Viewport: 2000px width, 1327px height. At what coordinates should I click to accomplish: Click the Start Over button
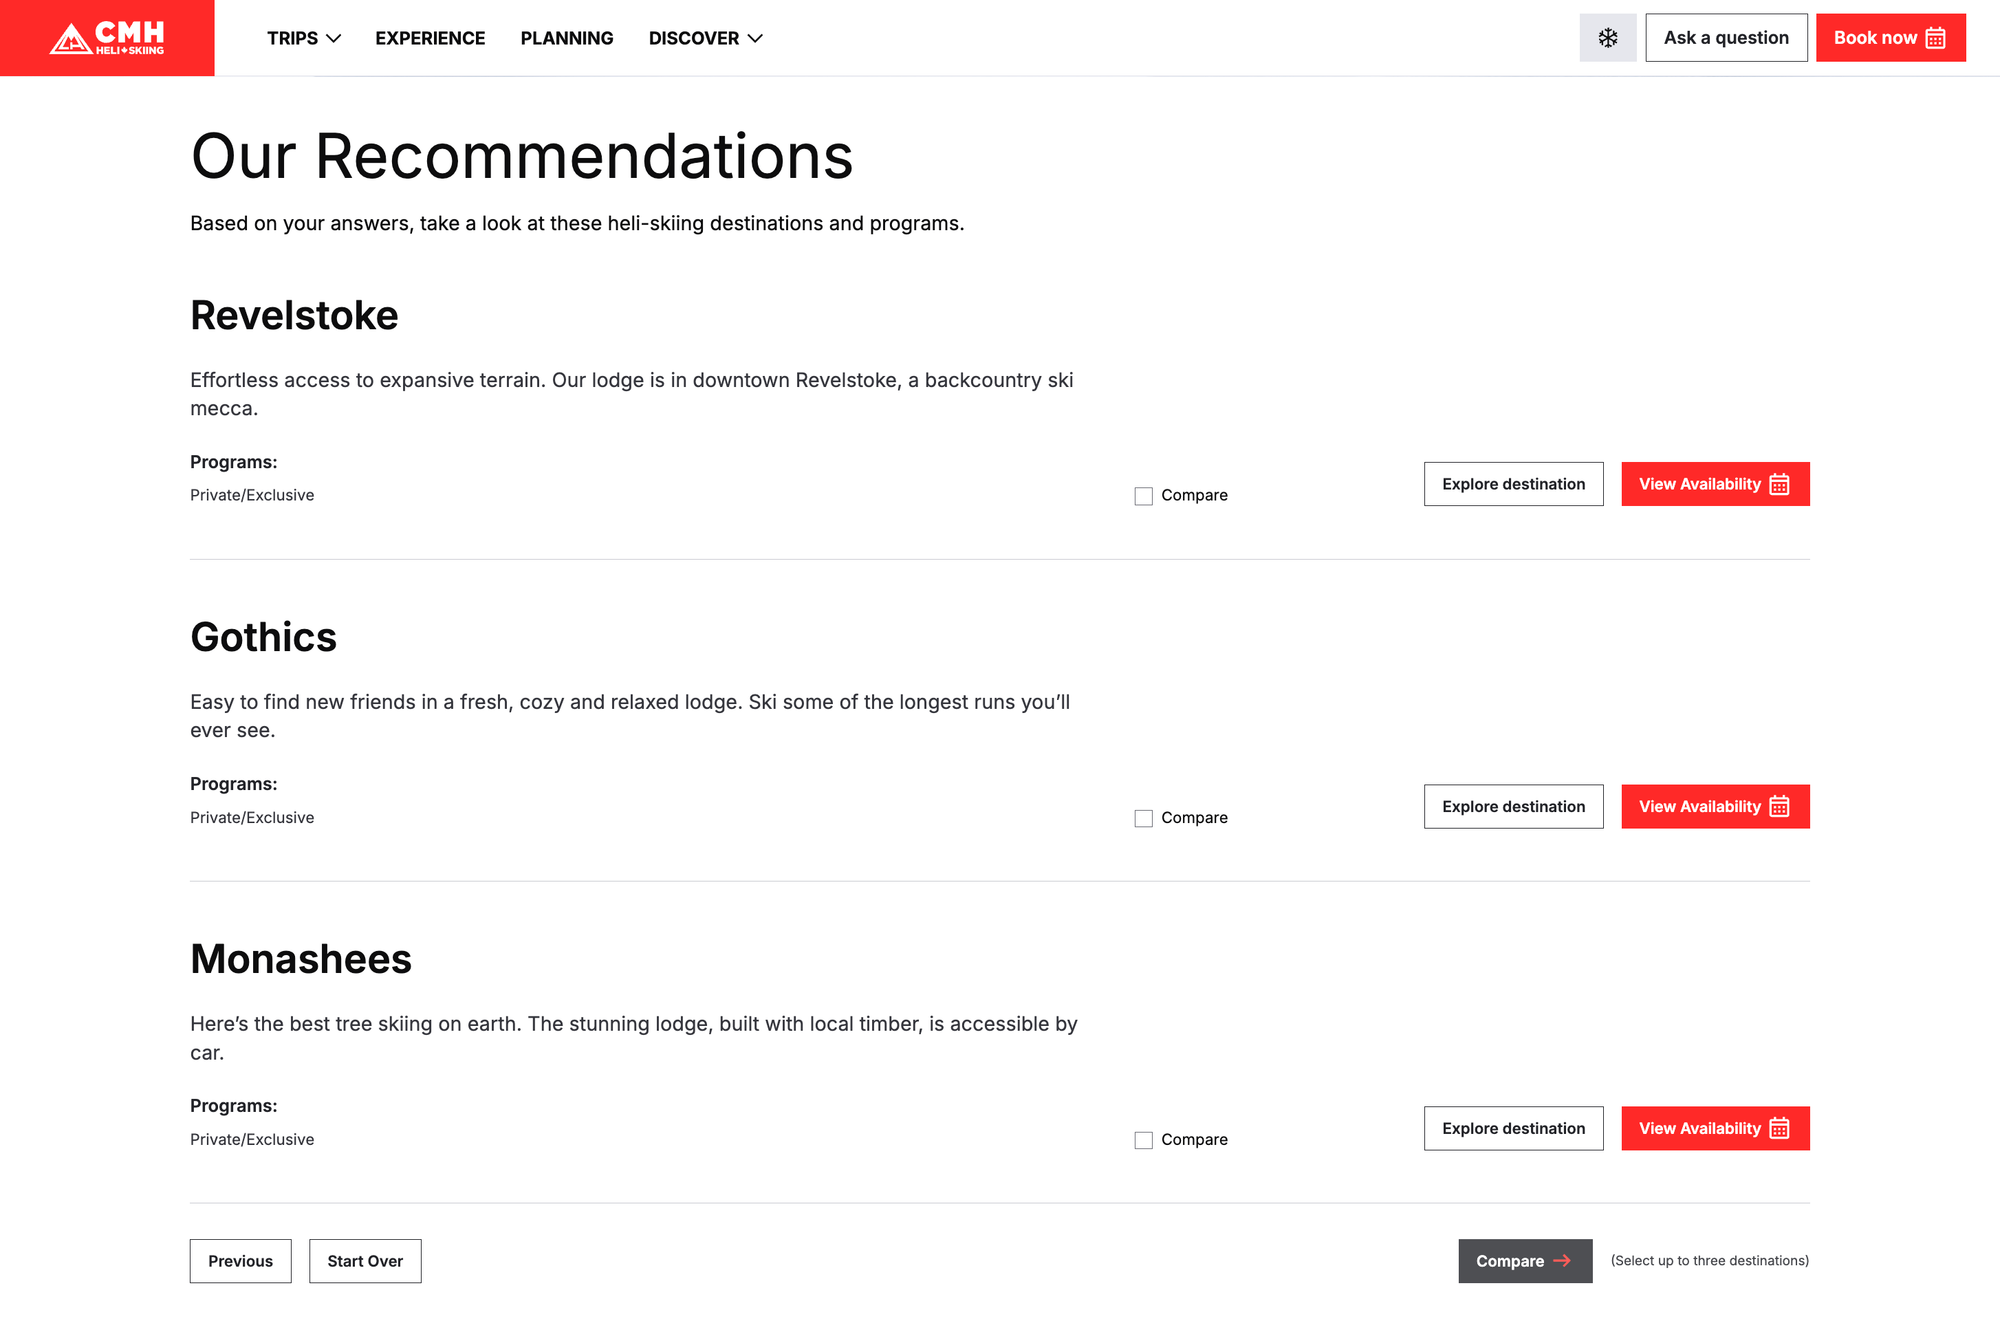click(365, 1261)
